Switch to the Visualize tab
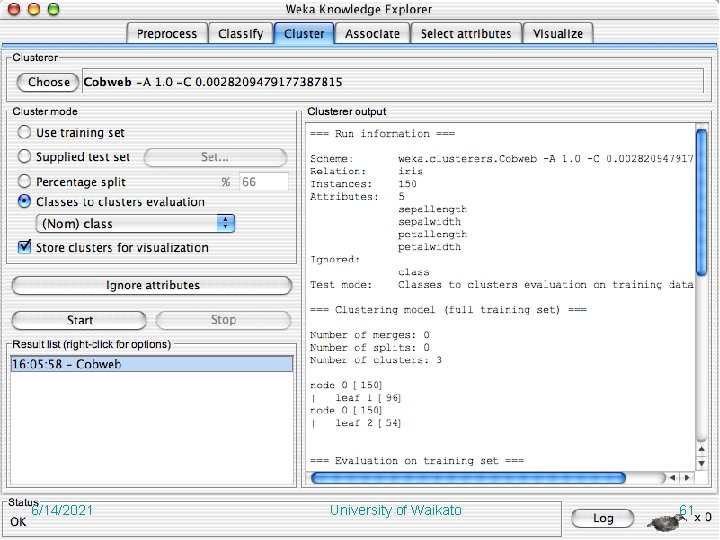 point(558,34)
